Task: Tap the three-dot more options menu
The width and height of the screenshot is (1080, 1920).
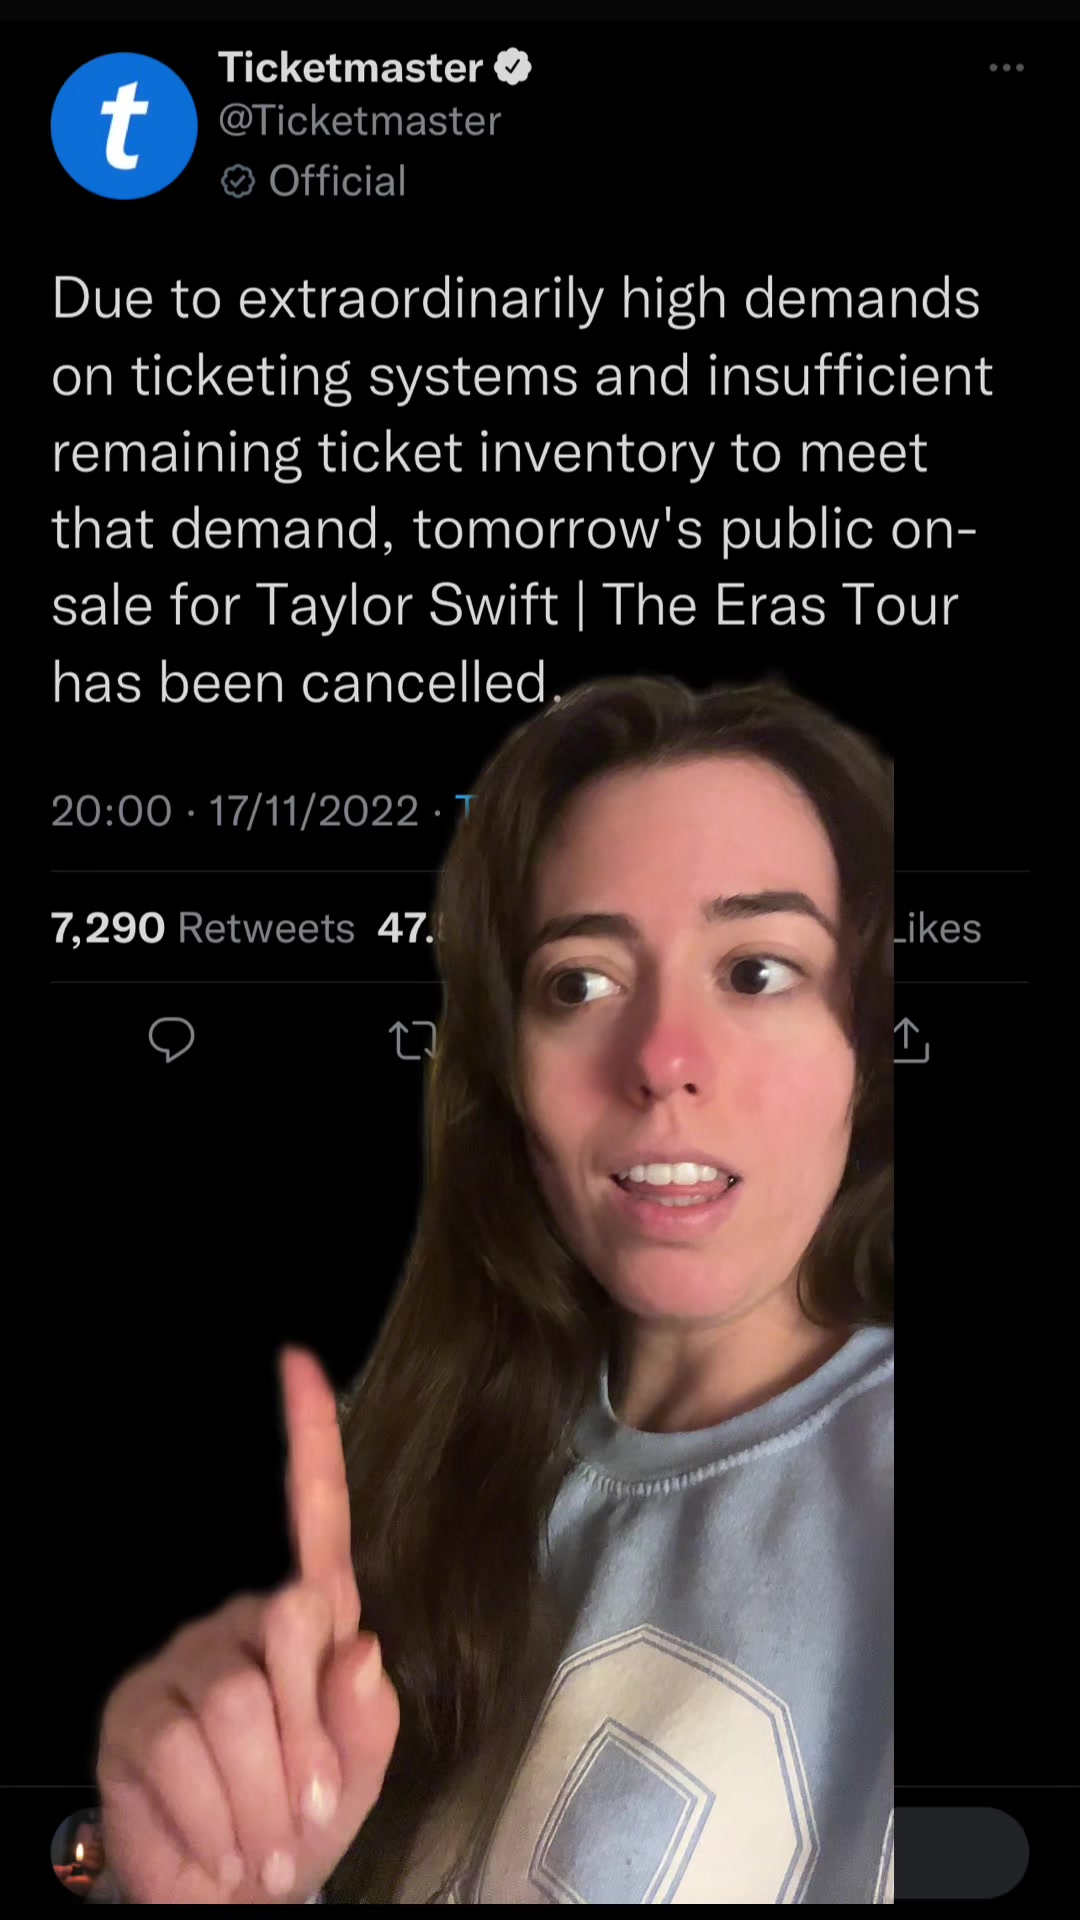Action: 1006,68
